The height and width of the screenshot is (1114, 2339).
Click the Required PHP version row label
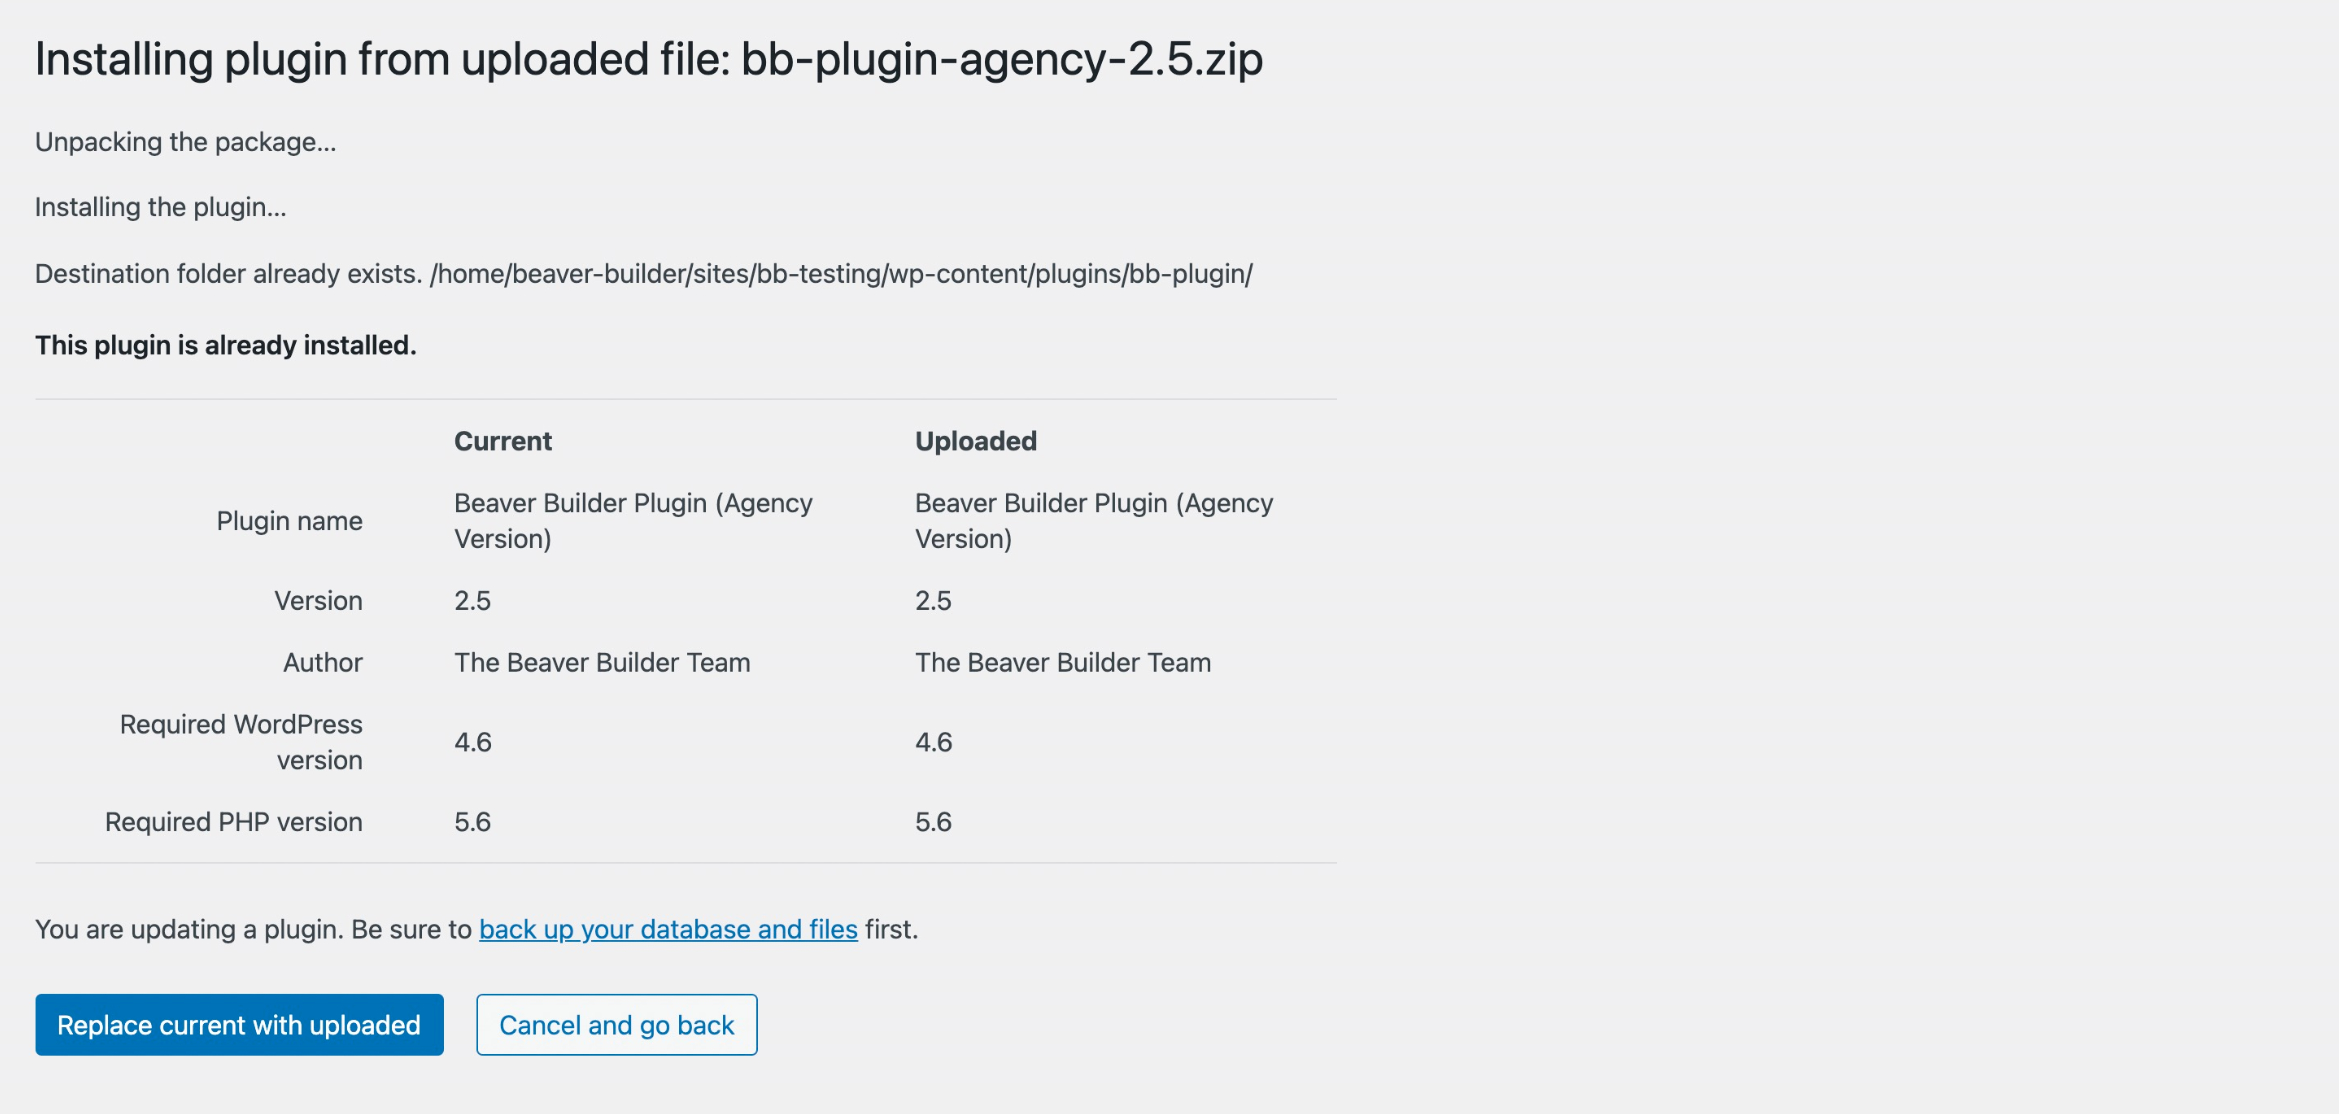click(233, 822)
